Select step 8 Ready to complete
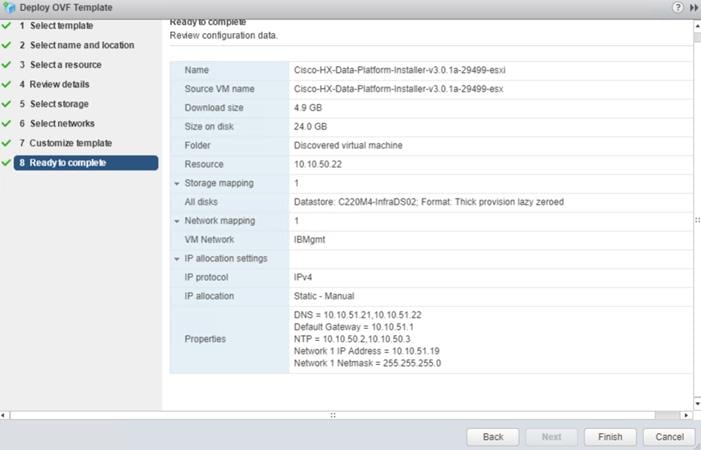 (x=86, y=163)
